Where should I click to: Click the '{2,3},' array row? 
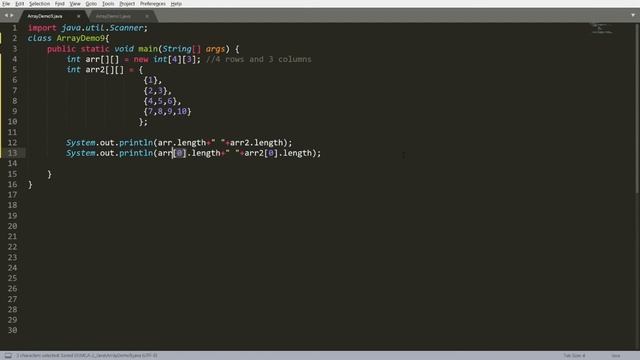[x=158, y=91]
